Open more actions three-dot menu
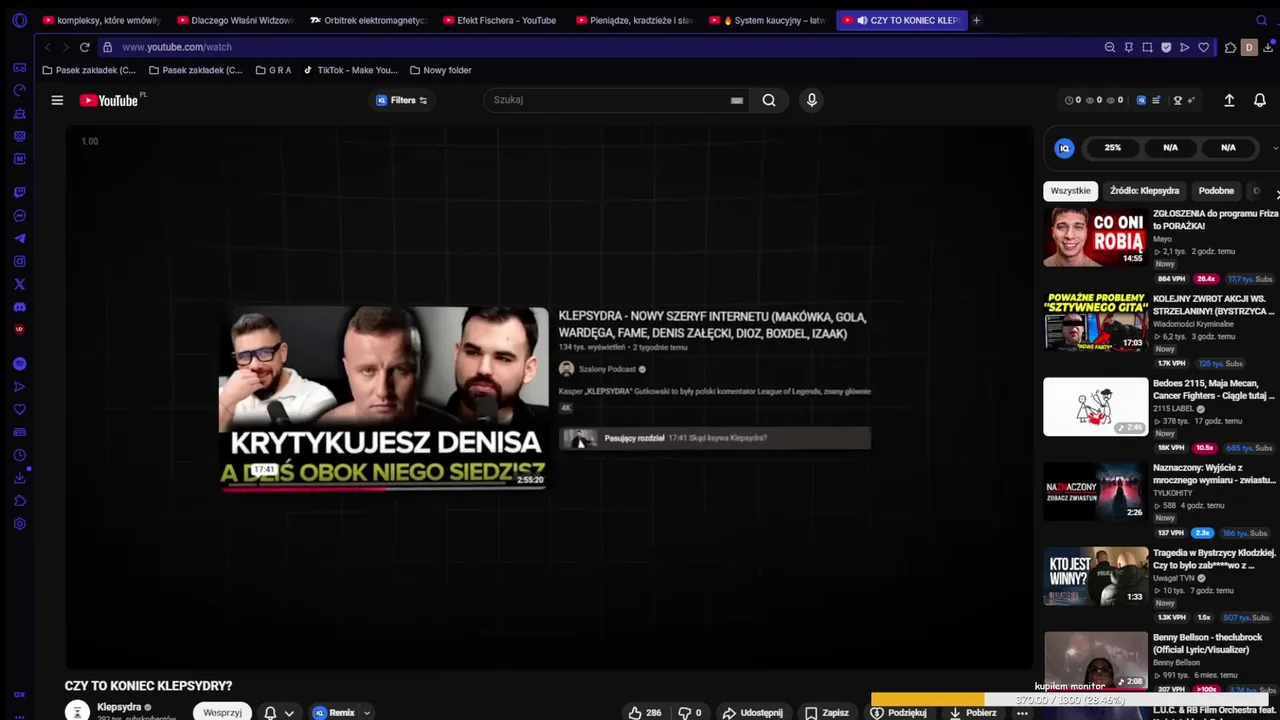1280x720 pixels. 1022,713
